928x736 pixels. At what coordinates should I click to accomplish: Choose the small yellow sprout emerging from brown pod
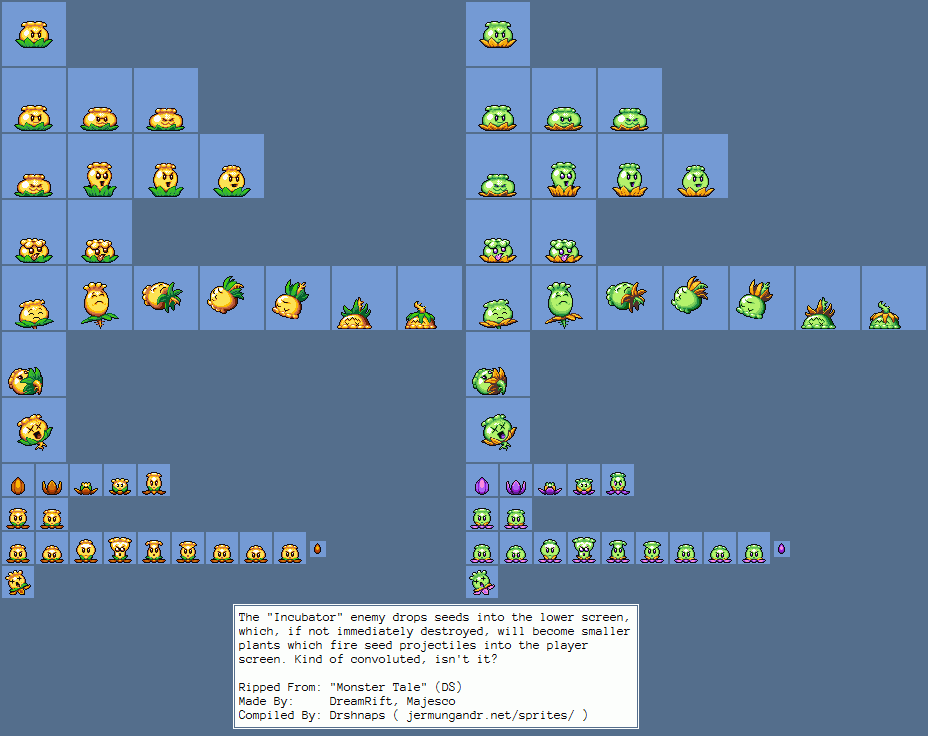coord(86,488)
